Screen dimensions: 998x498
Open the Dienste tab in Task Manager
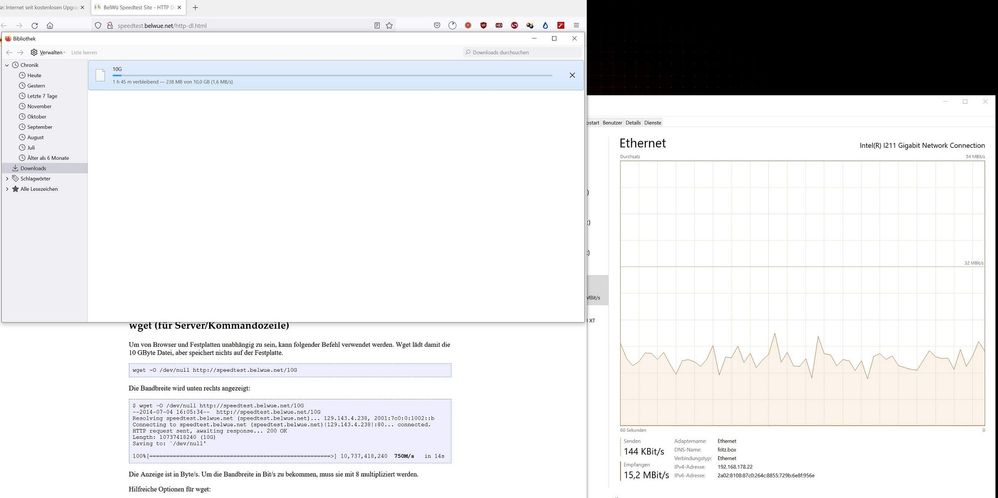point(653,122)
